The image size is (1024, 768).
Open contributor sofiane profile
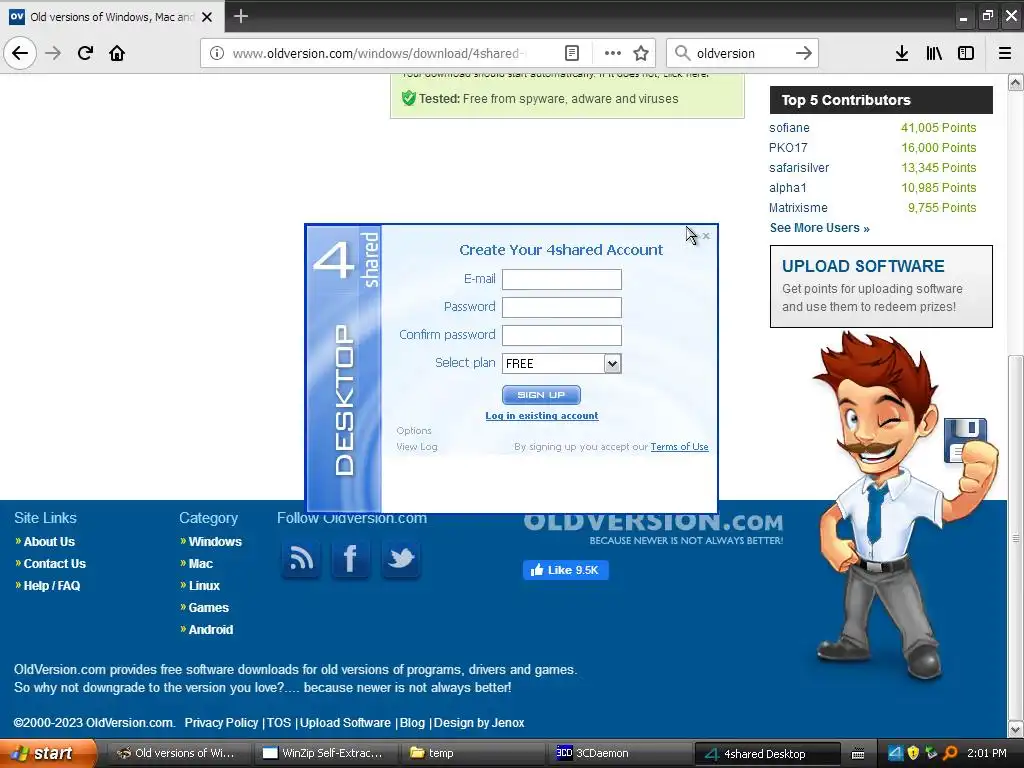click(789, 128)
